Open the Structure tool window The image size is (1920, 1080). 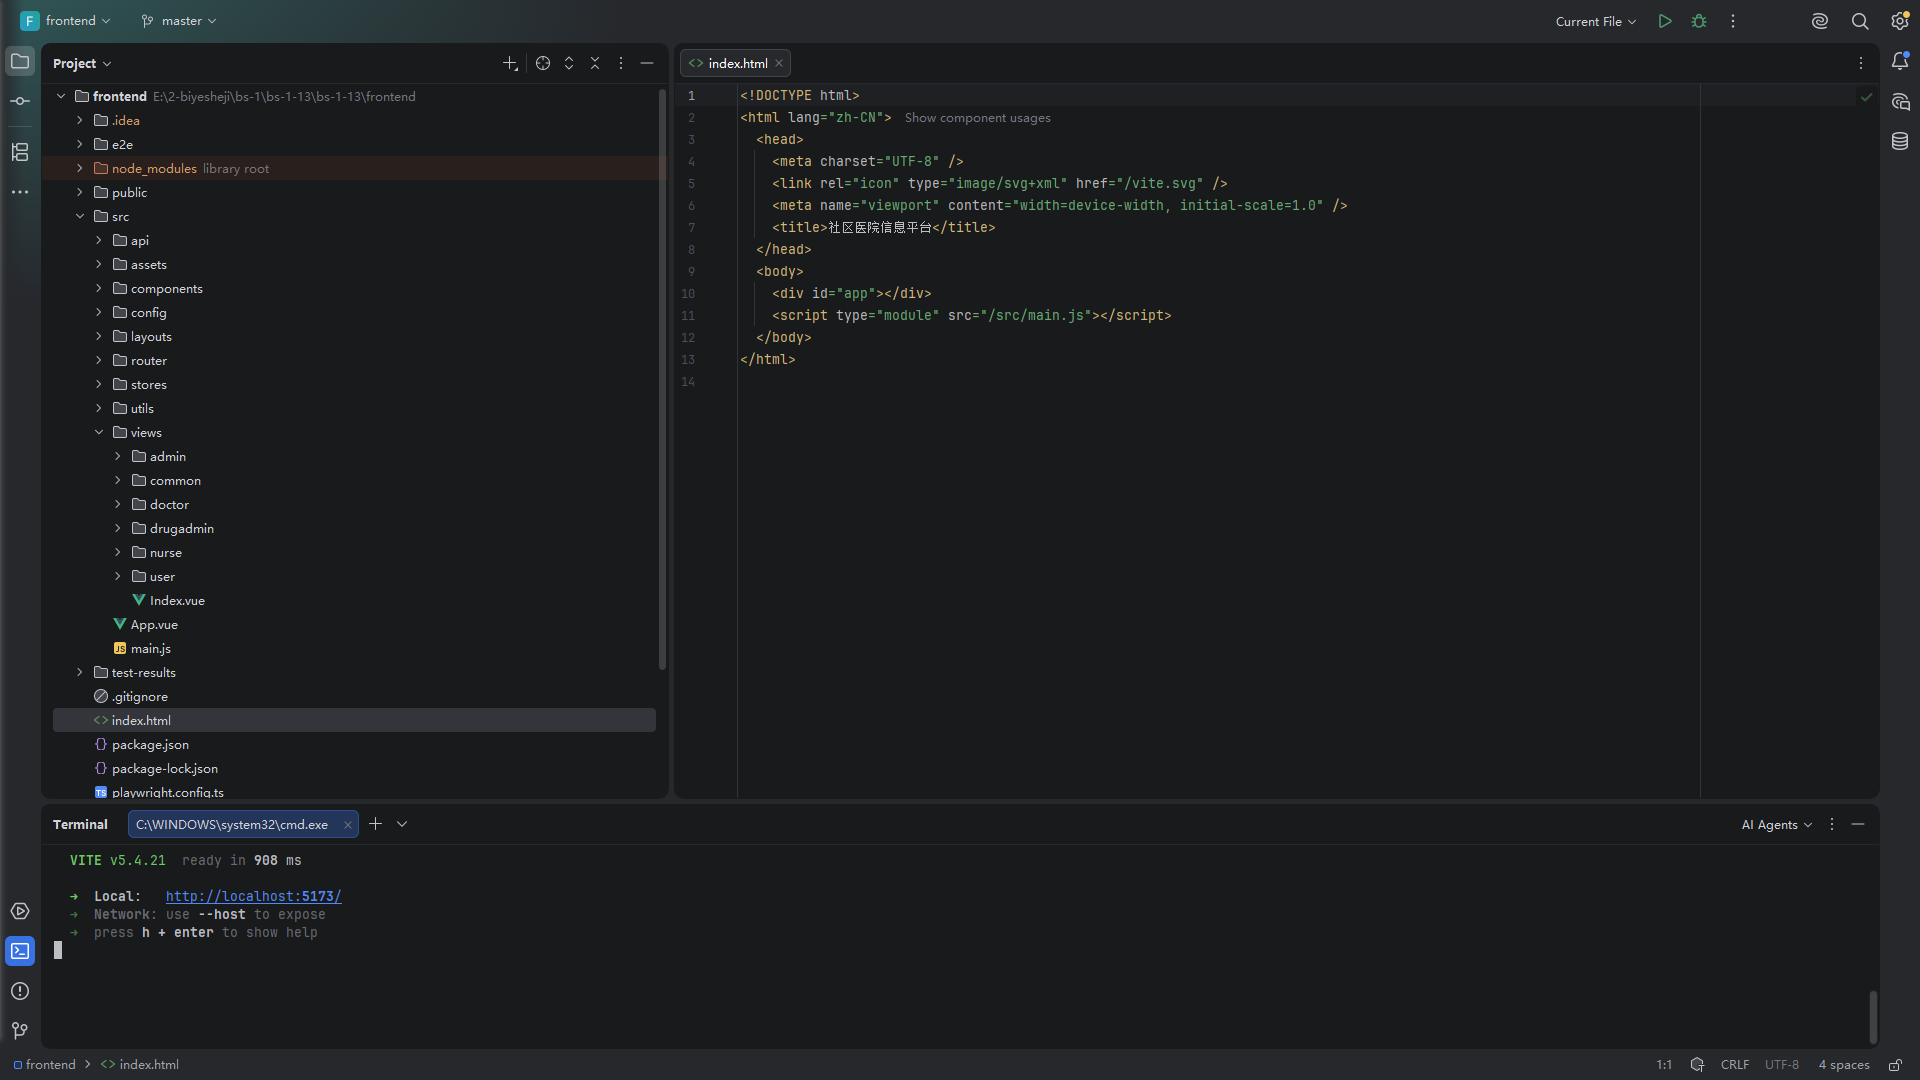20,152
